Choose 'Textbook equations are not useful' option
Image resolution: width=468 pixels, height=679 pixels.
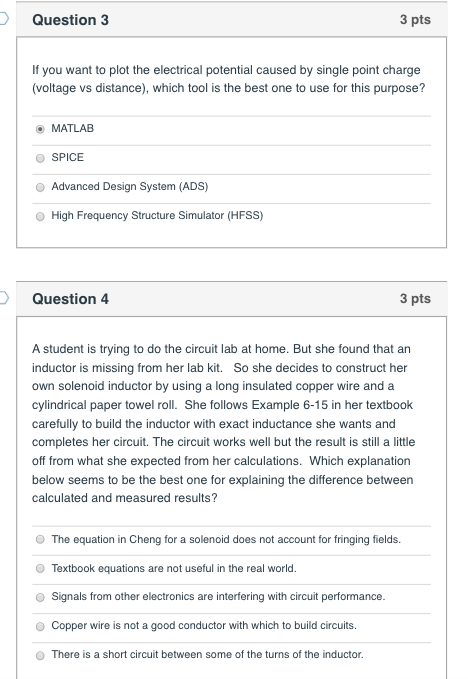(40, 568)
